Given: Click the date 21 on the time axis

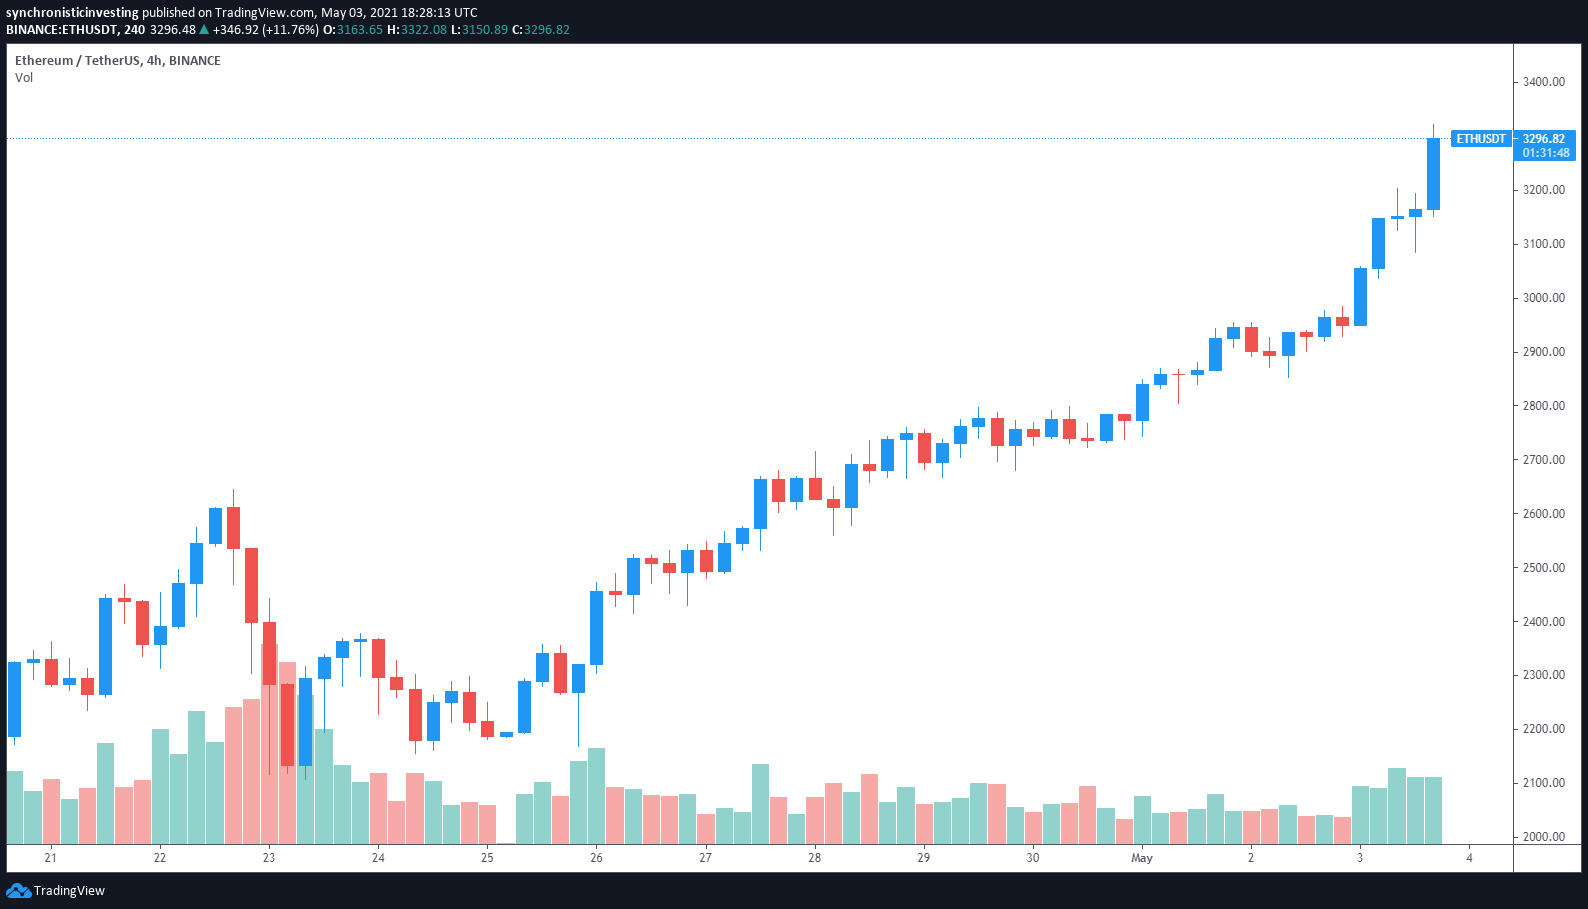Looking at the screenshot, I should click(51, 858).
